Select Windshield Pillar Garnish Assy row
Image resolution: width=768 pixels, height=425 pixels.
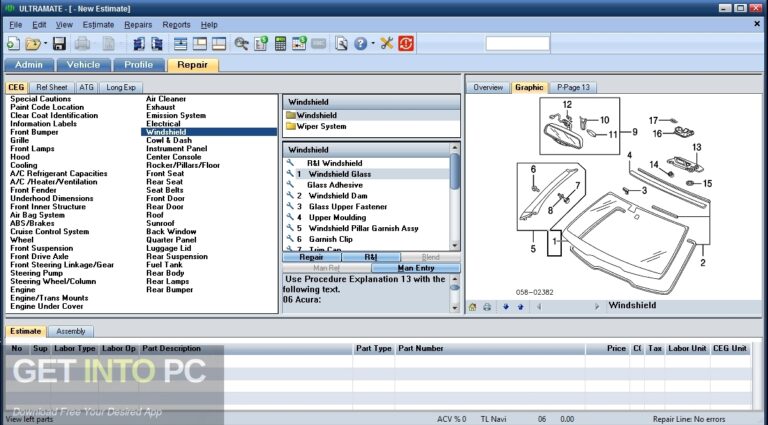366,229
